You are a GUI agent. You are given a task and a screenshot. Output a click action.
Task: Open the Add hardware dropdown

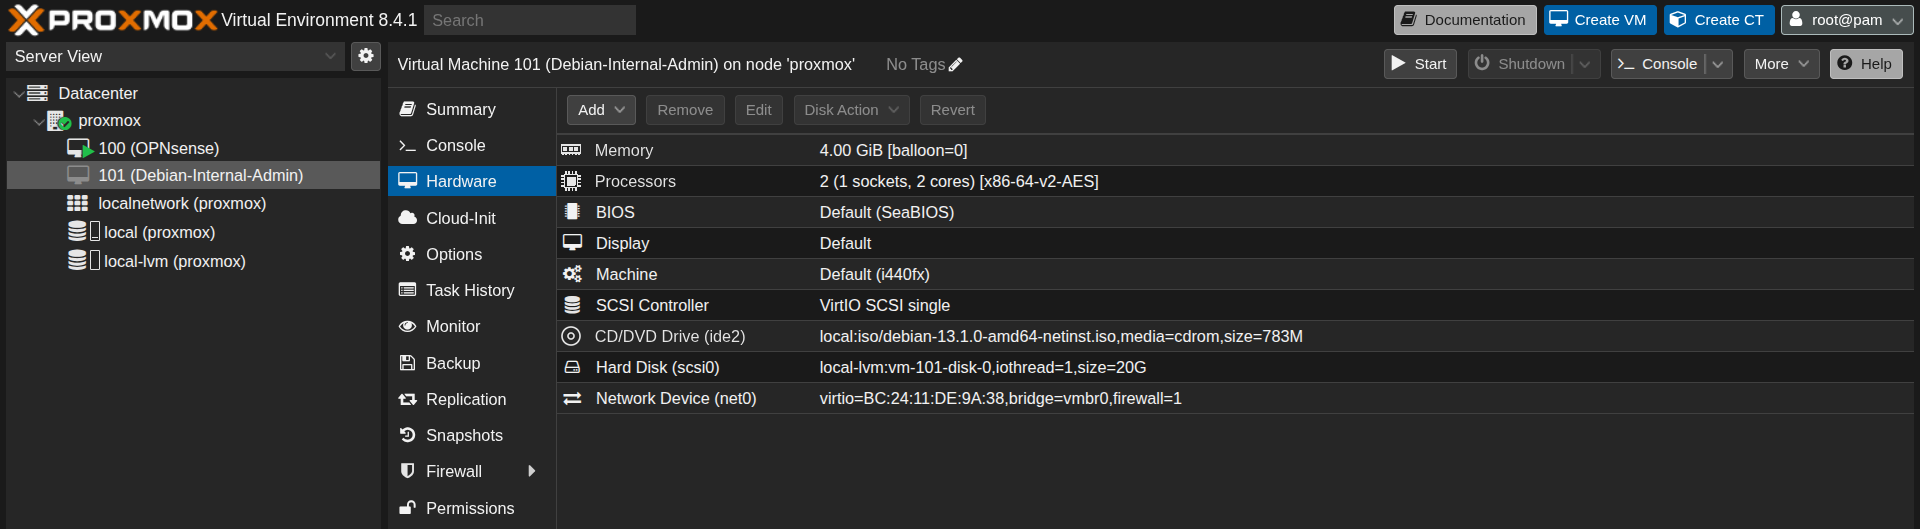(x=601, y=110)
